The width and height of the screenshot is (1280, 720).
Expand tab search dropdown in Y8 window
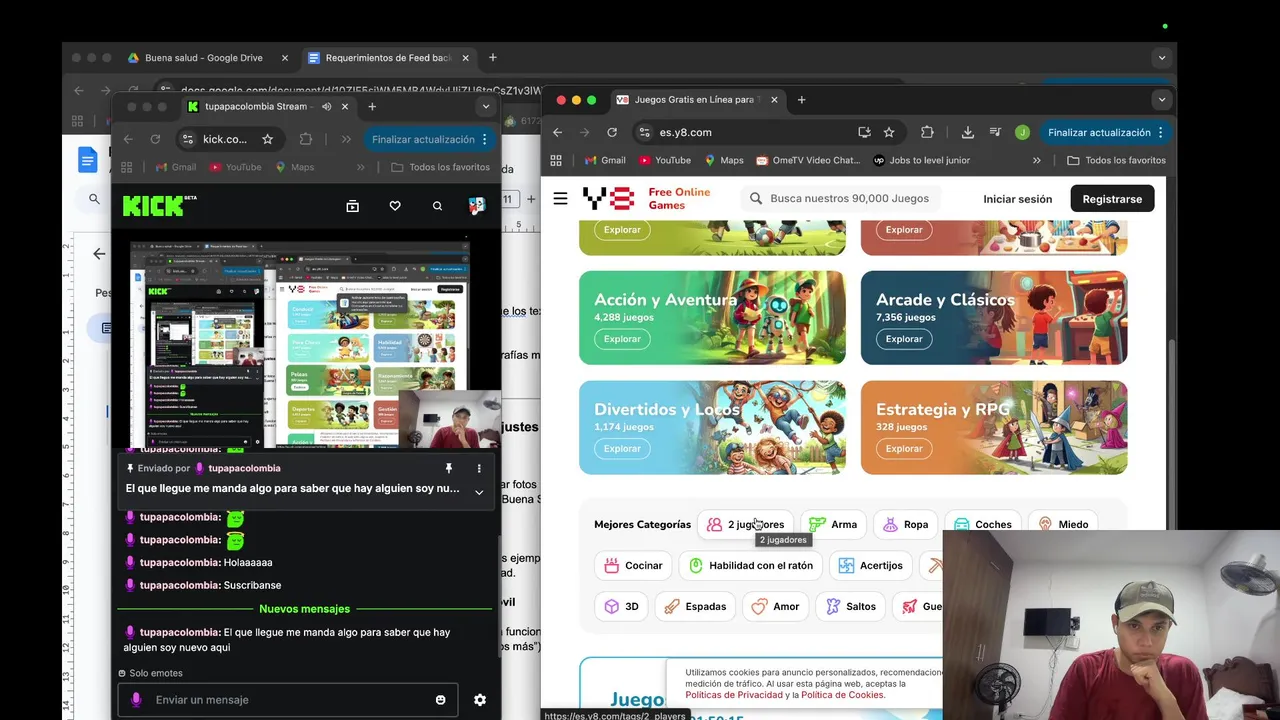click(x=1161, y=100)
